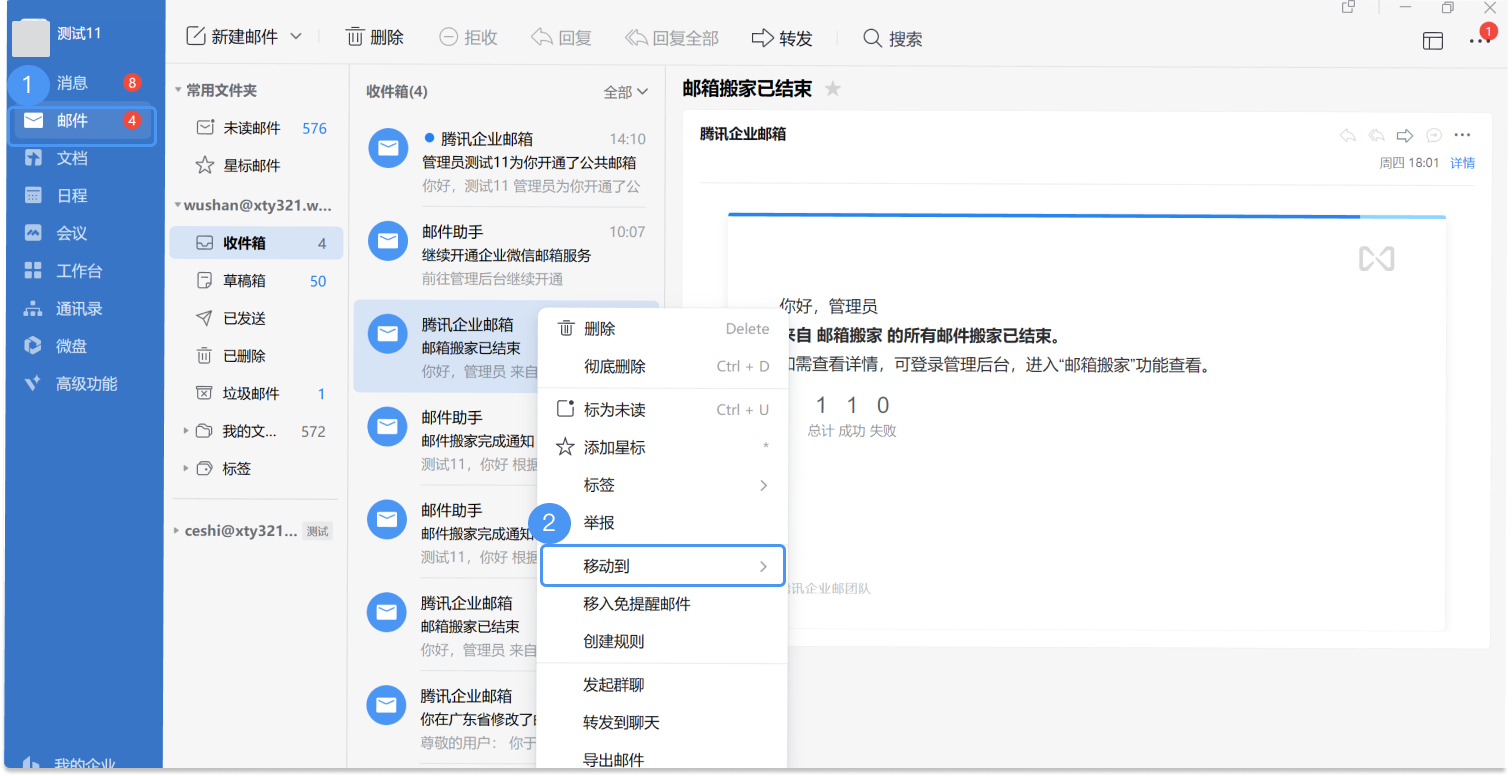Image resolution: width=1512 pixels, height=776 pixels.
Task: Choose 移入免提醒邮件 in the context menu
Action: 662,604
